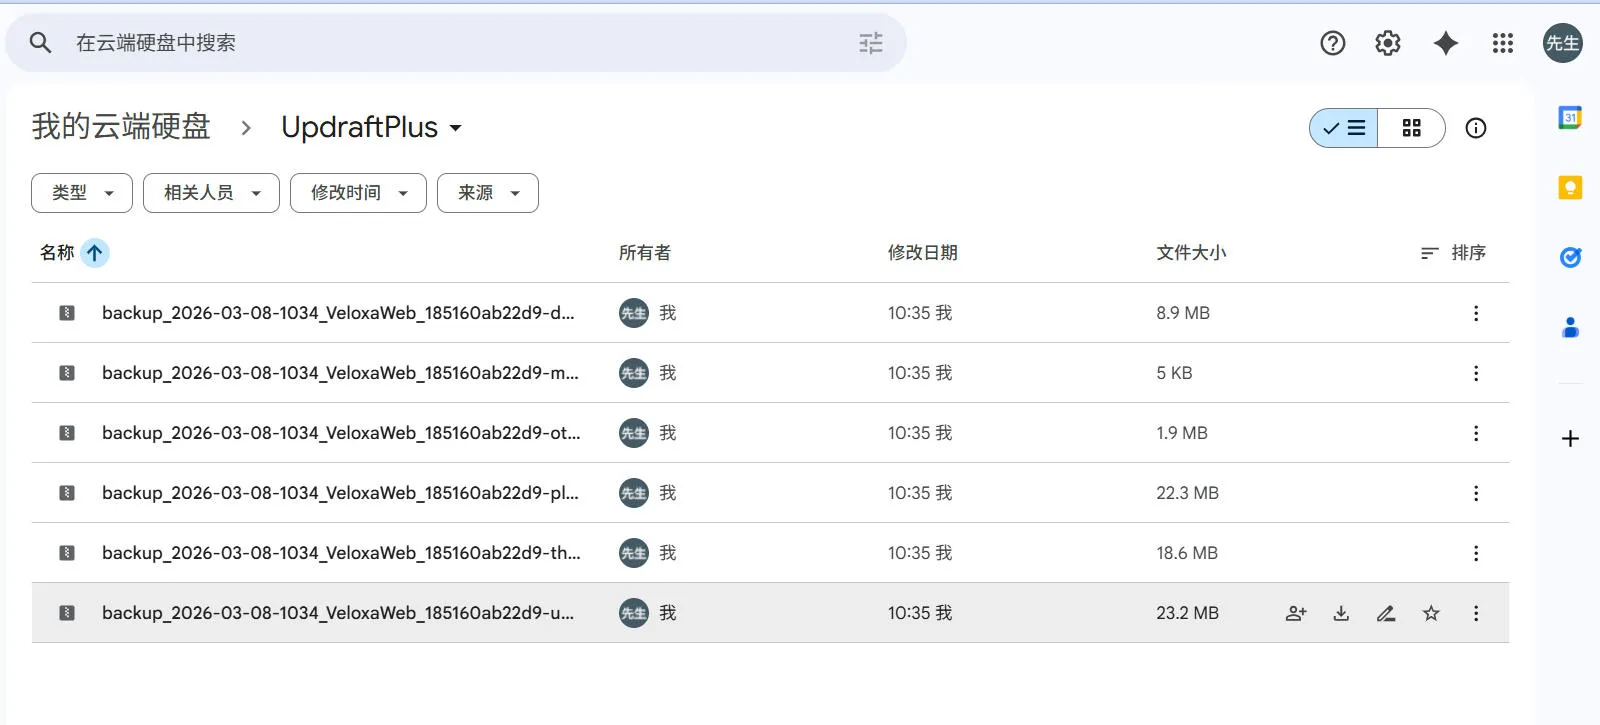Open the 排序 sort menu
The image size is (1600, 725).
(x=1453, y=253)
